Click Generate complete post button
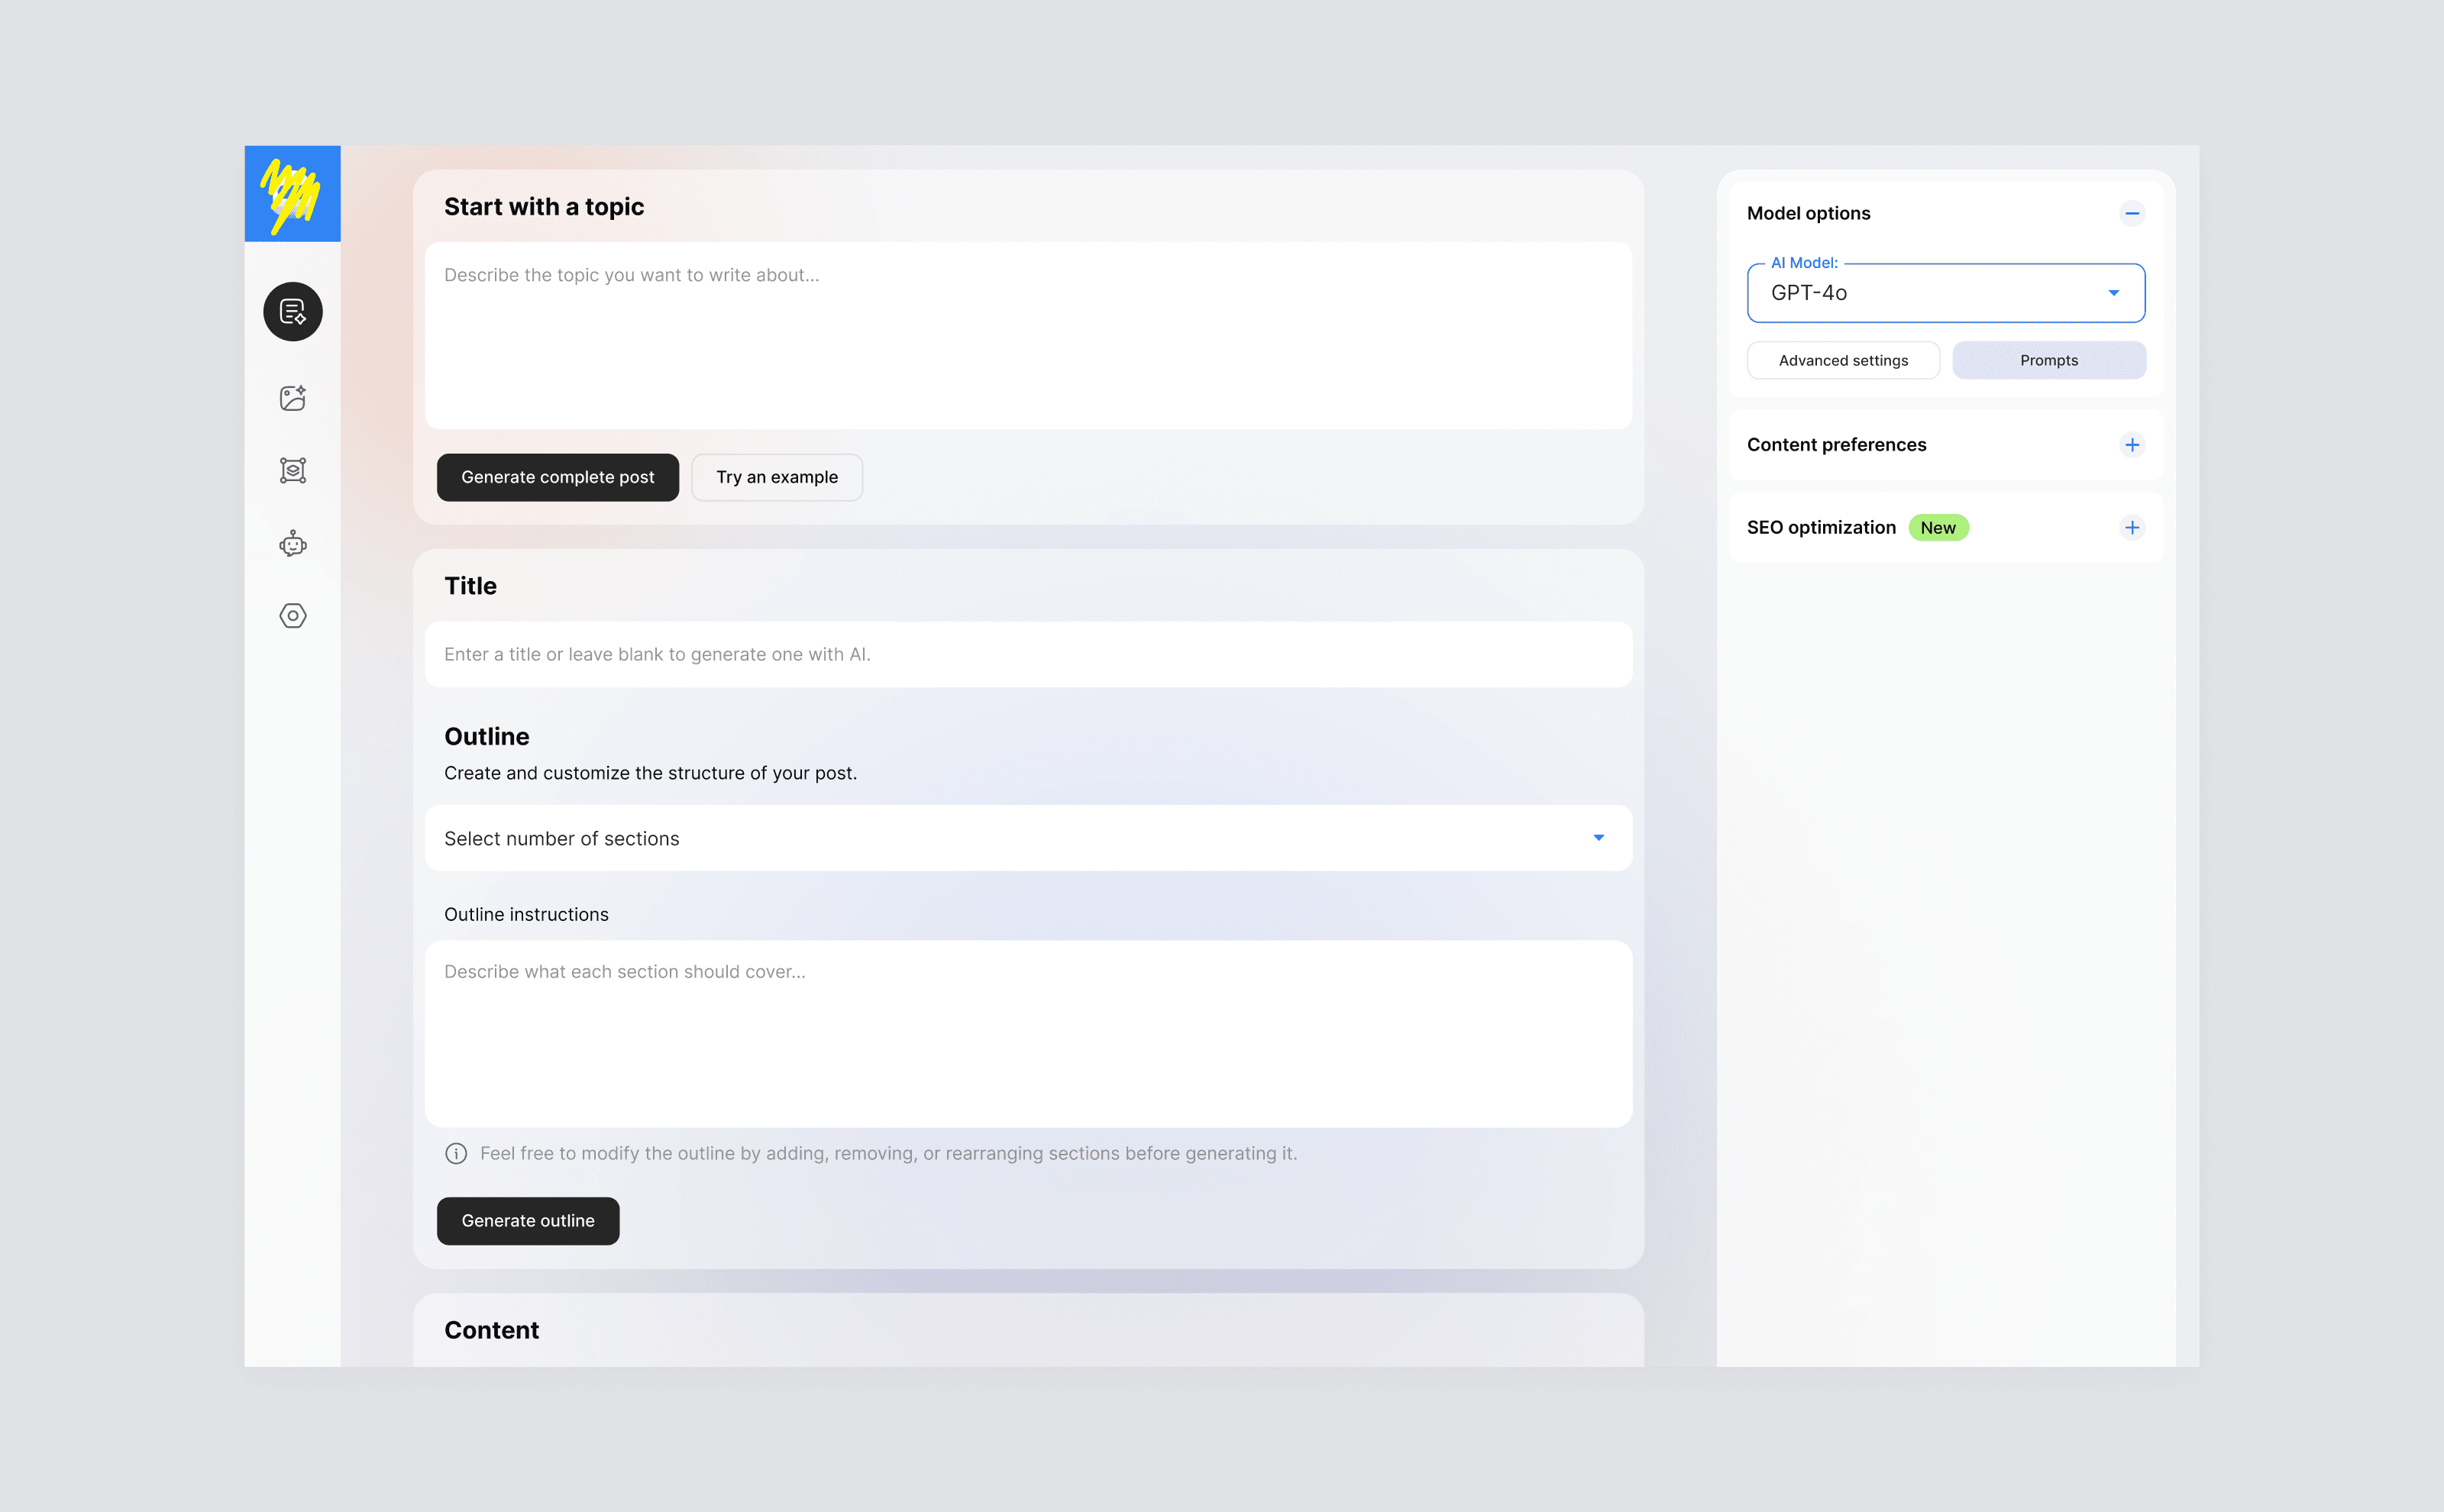The image size is (2444, 1512). [x=557, y=477]
